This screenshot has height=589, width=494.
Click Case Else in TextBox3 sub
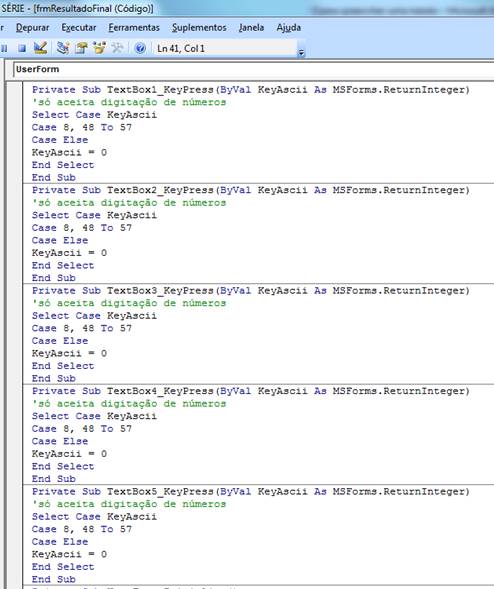pyautogui.click(x=60, y=341)
